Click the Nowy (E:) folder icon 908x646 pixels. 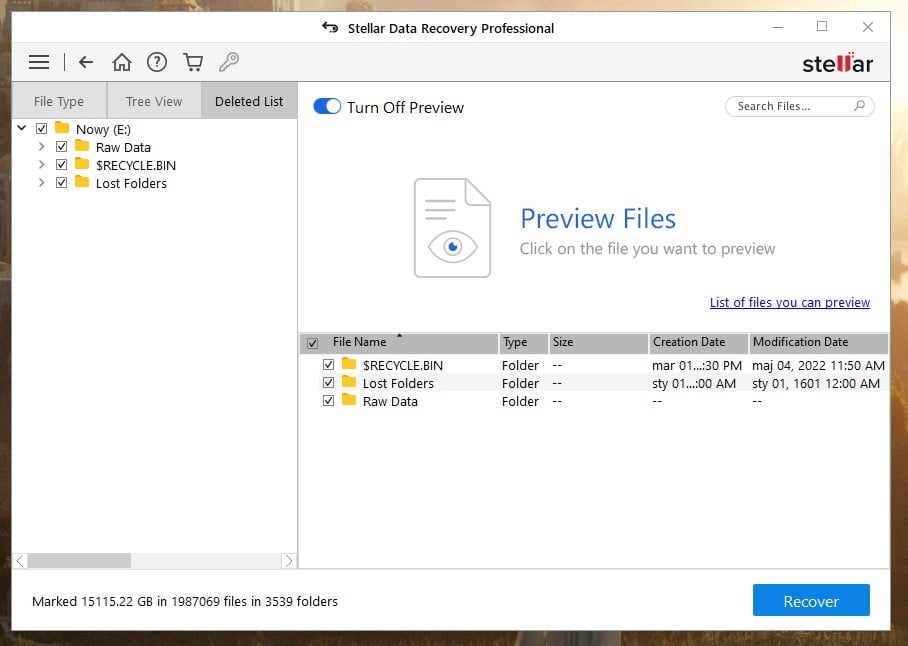[62, 127]
